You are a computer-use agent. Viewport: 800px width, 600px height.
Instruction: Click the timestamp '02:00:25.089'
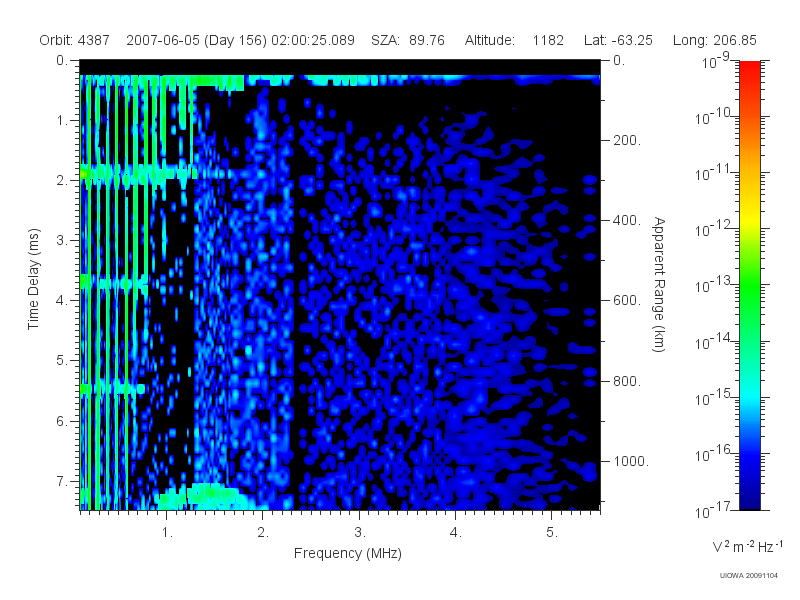[313, 40]
